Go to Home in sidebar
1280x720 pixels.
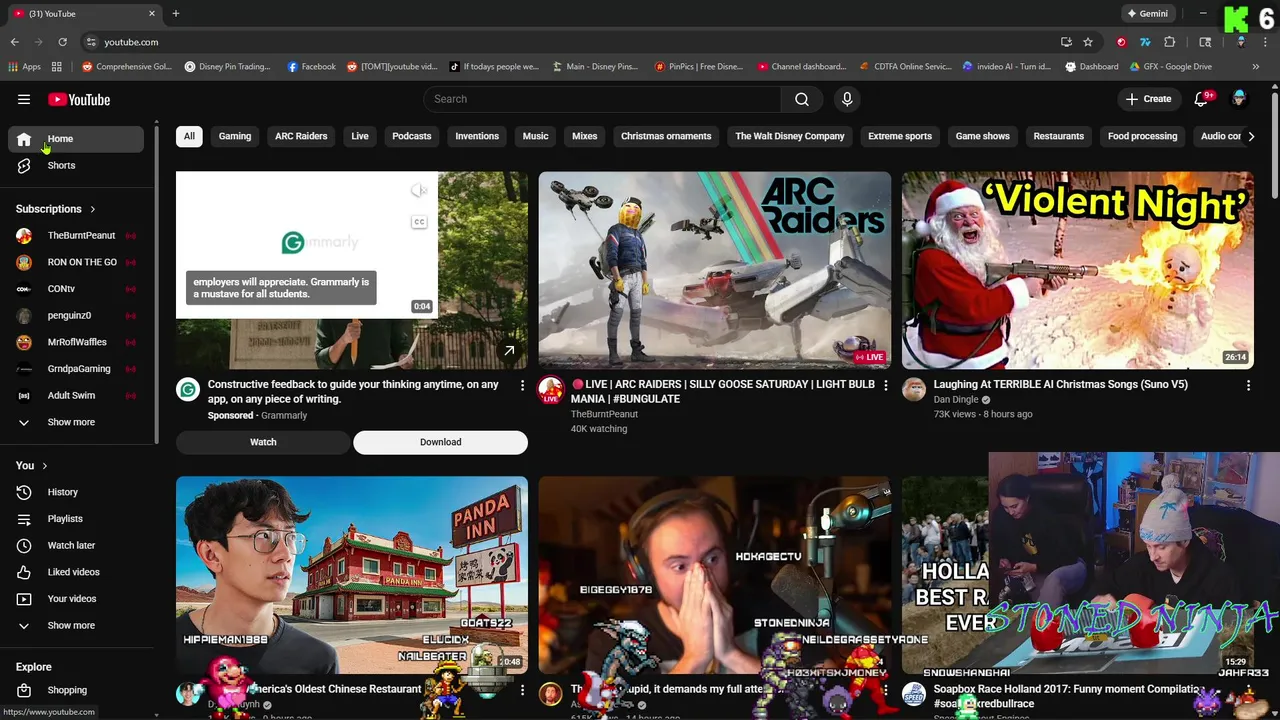(76, 139)
